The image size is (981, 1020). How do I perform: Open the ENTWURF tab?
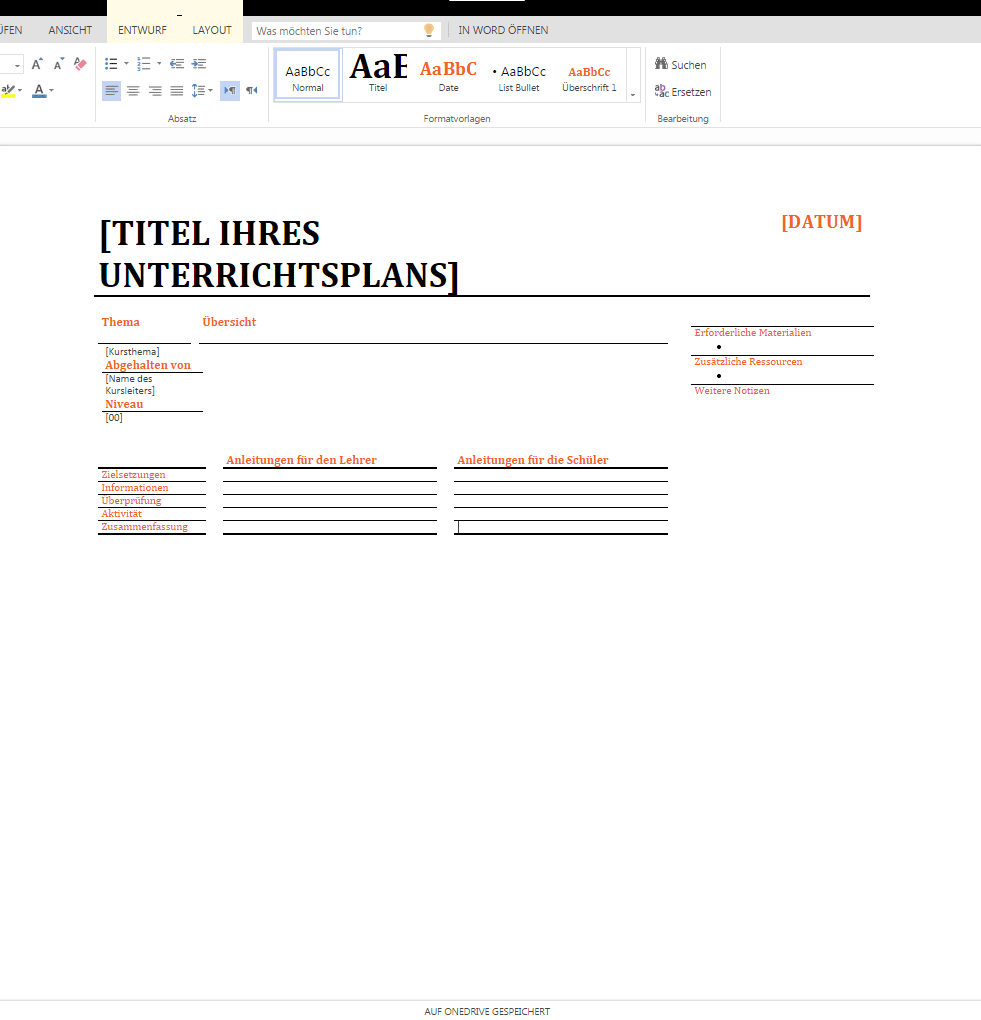[x=142, y=30]
